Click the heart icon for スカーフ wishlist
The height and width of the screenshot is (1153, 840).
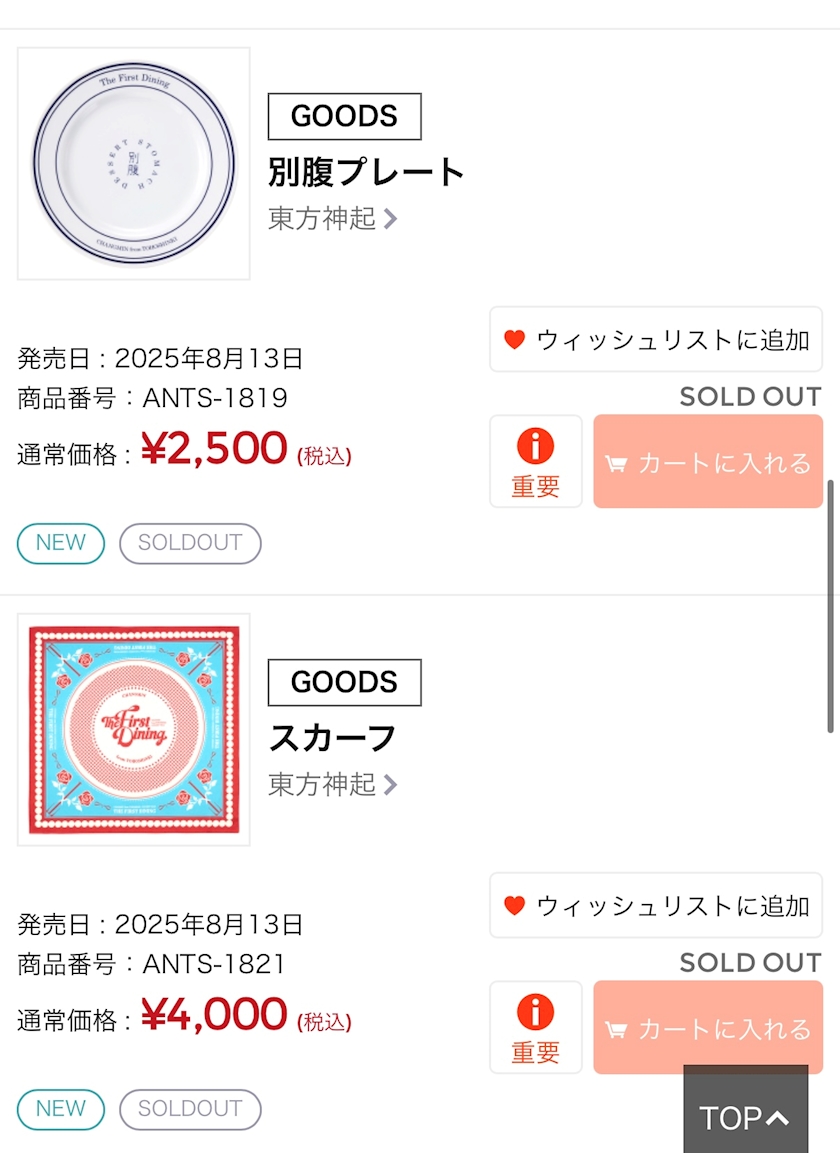tap(514, 906)
